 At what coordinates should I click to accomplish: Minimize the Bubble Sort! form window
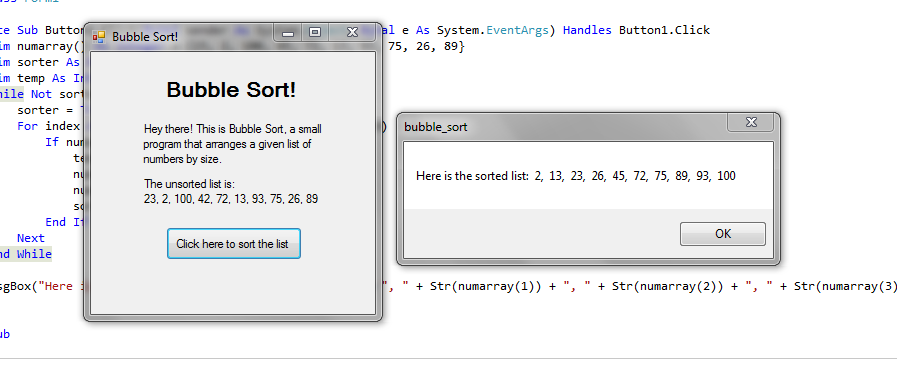[288, 33]
